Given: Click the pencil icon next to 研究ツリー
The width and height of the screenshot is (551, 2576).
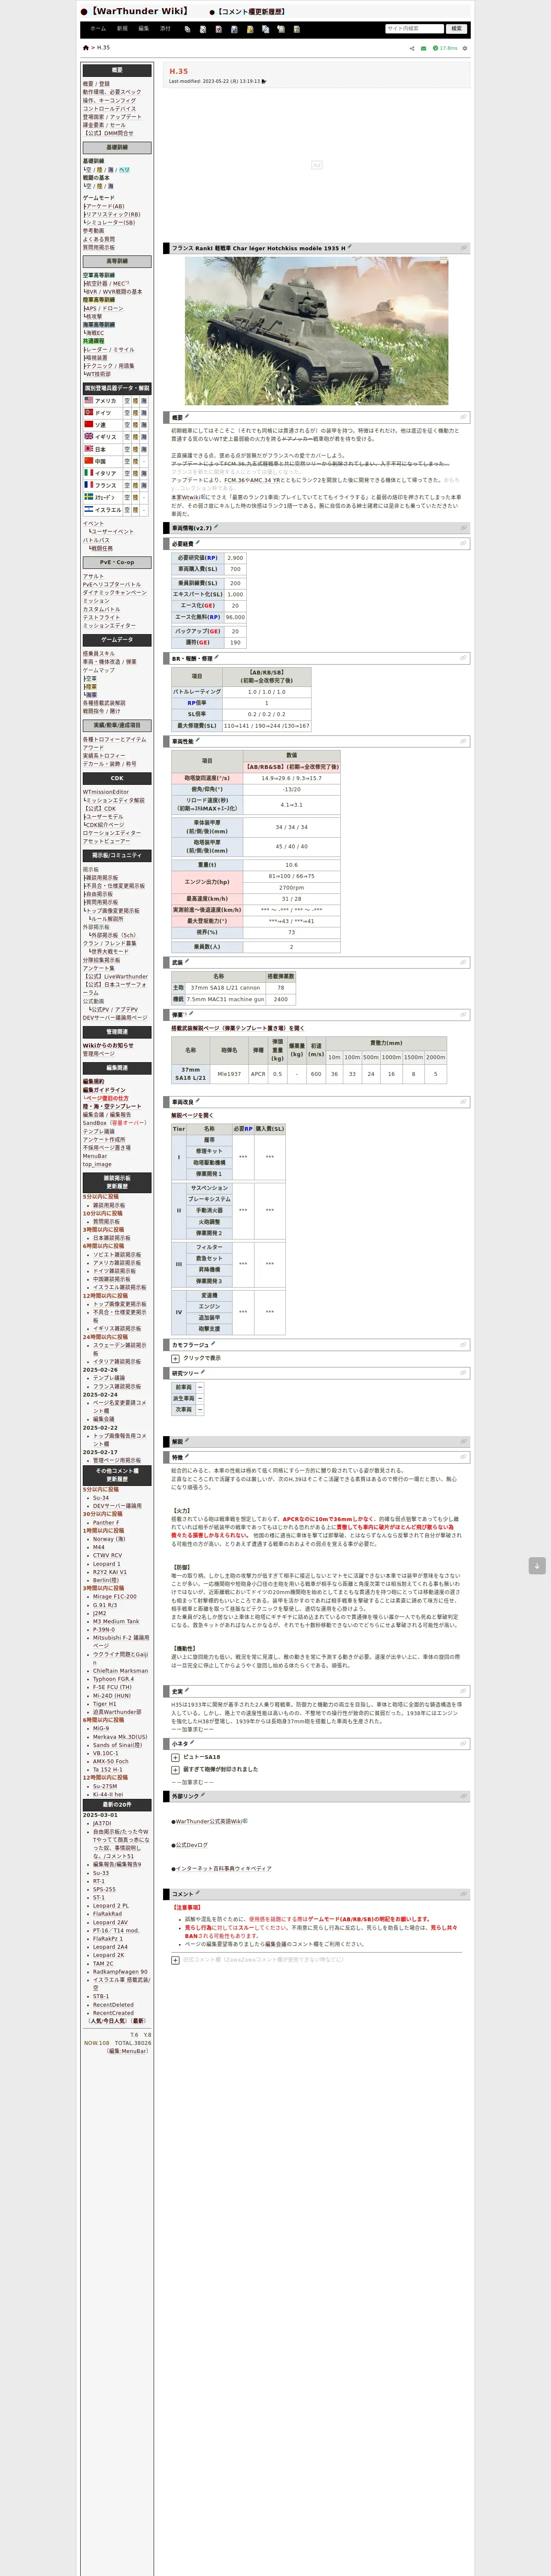Looking at the screenshot, I should (202, 1372).
